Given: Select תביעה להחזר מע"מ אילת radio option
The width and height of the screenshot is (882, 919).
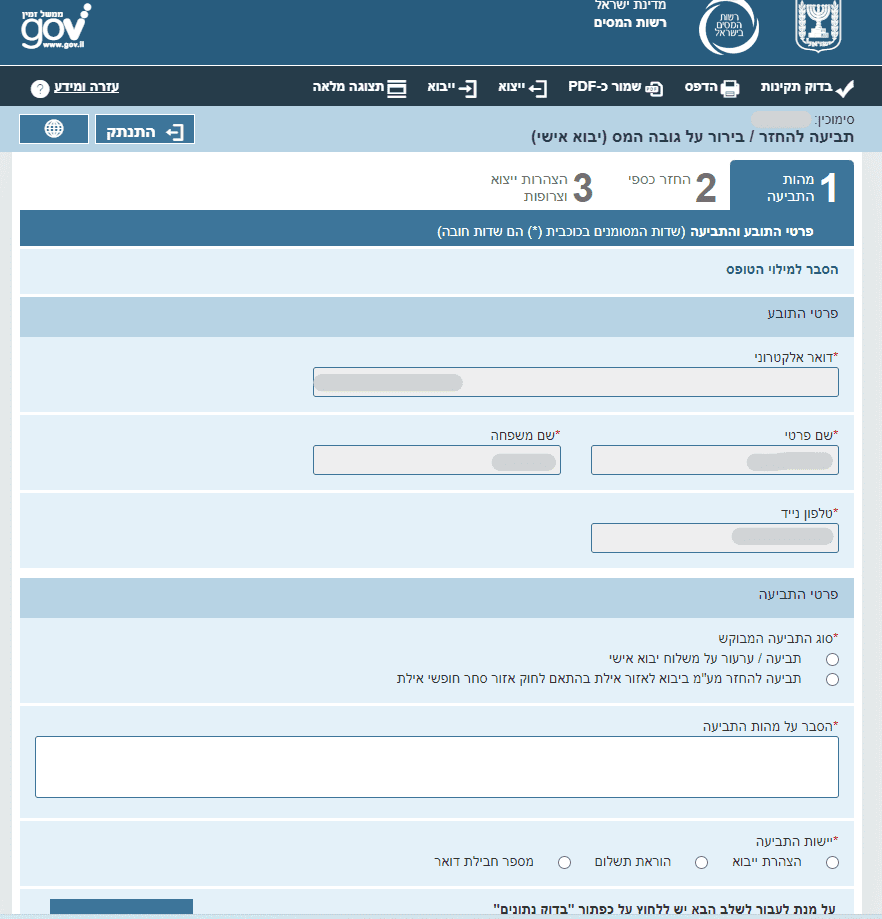Looking at the screenshot, I should tap(832, 679).
